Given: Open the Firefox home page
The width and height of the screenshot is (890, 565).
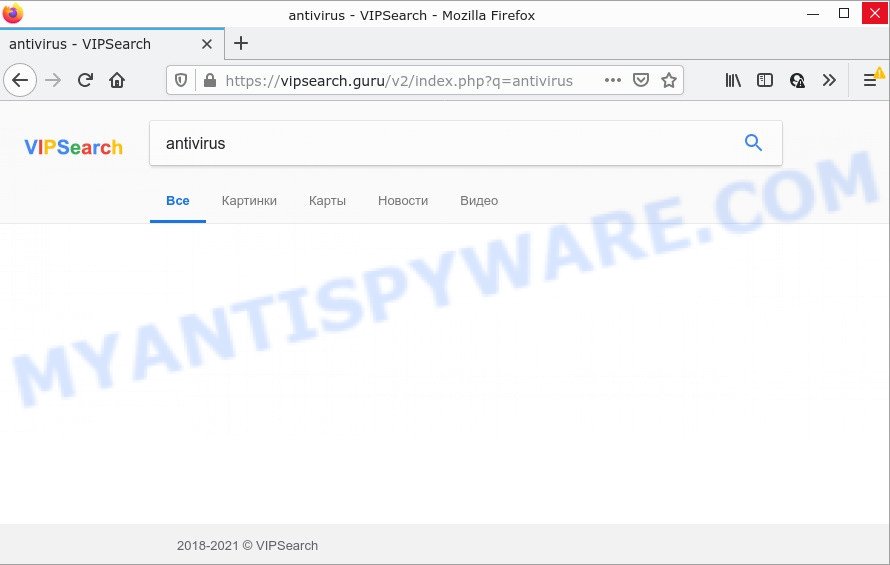Looking at the screenshot, I should pos(117,81).
